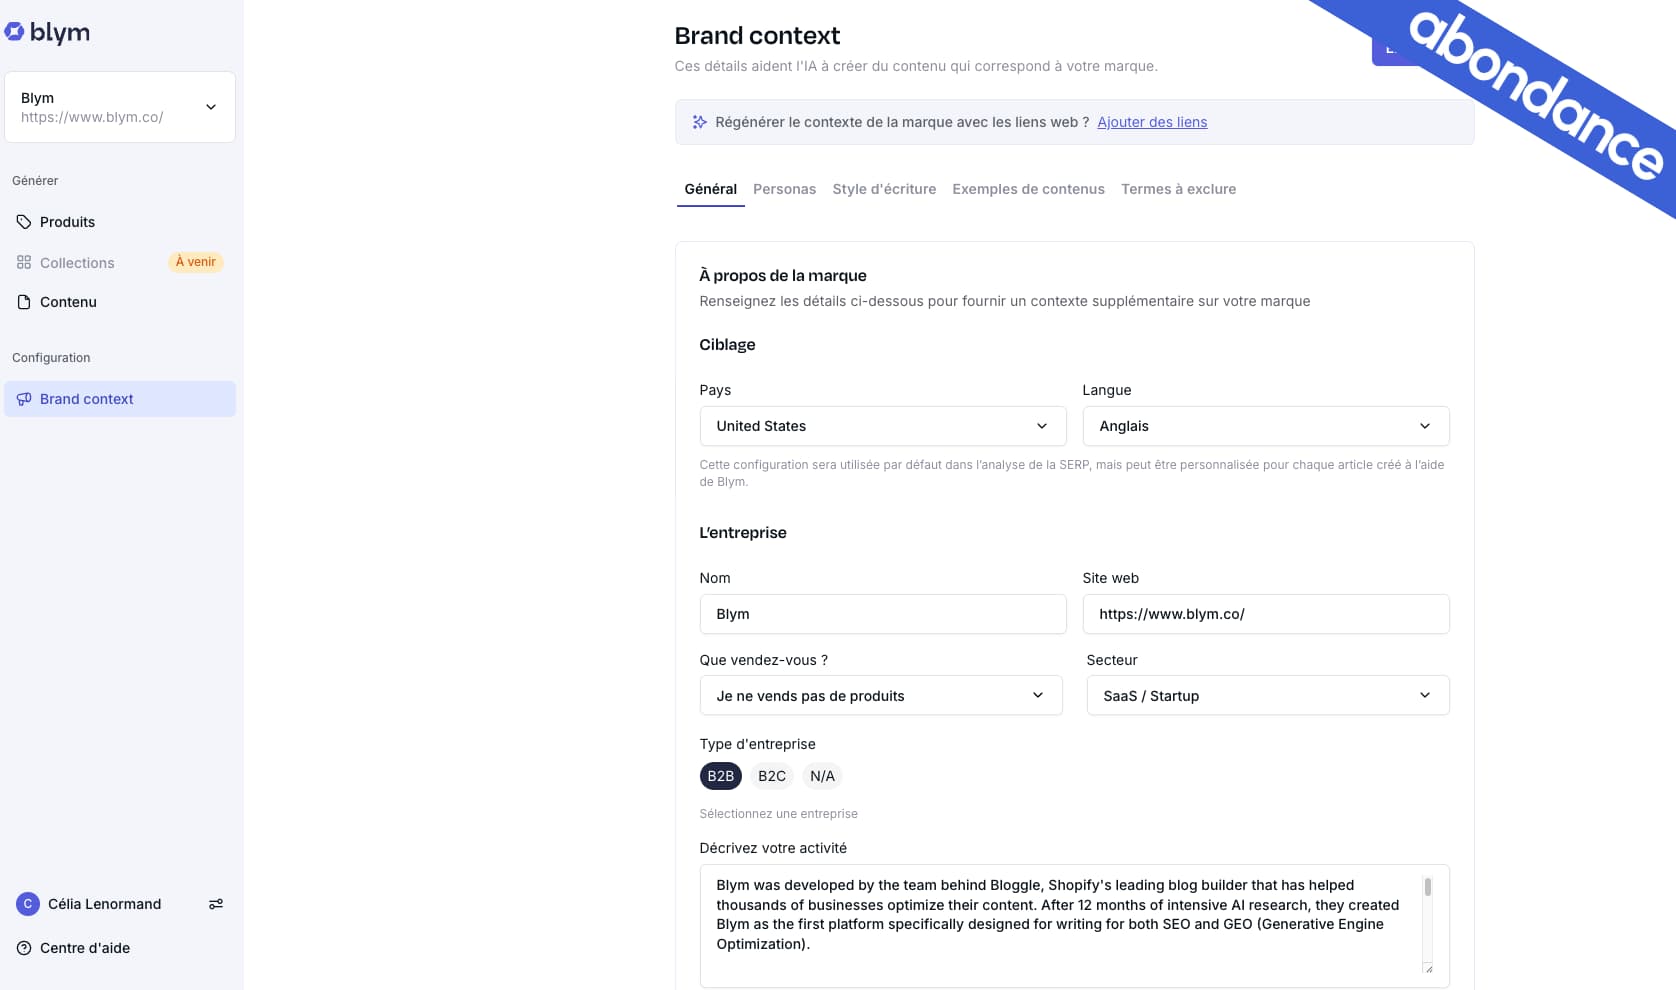Open the help icon beside Centre d'aide
The height and width of the screenshot is (990, 1676).
(x=22, y=947)
